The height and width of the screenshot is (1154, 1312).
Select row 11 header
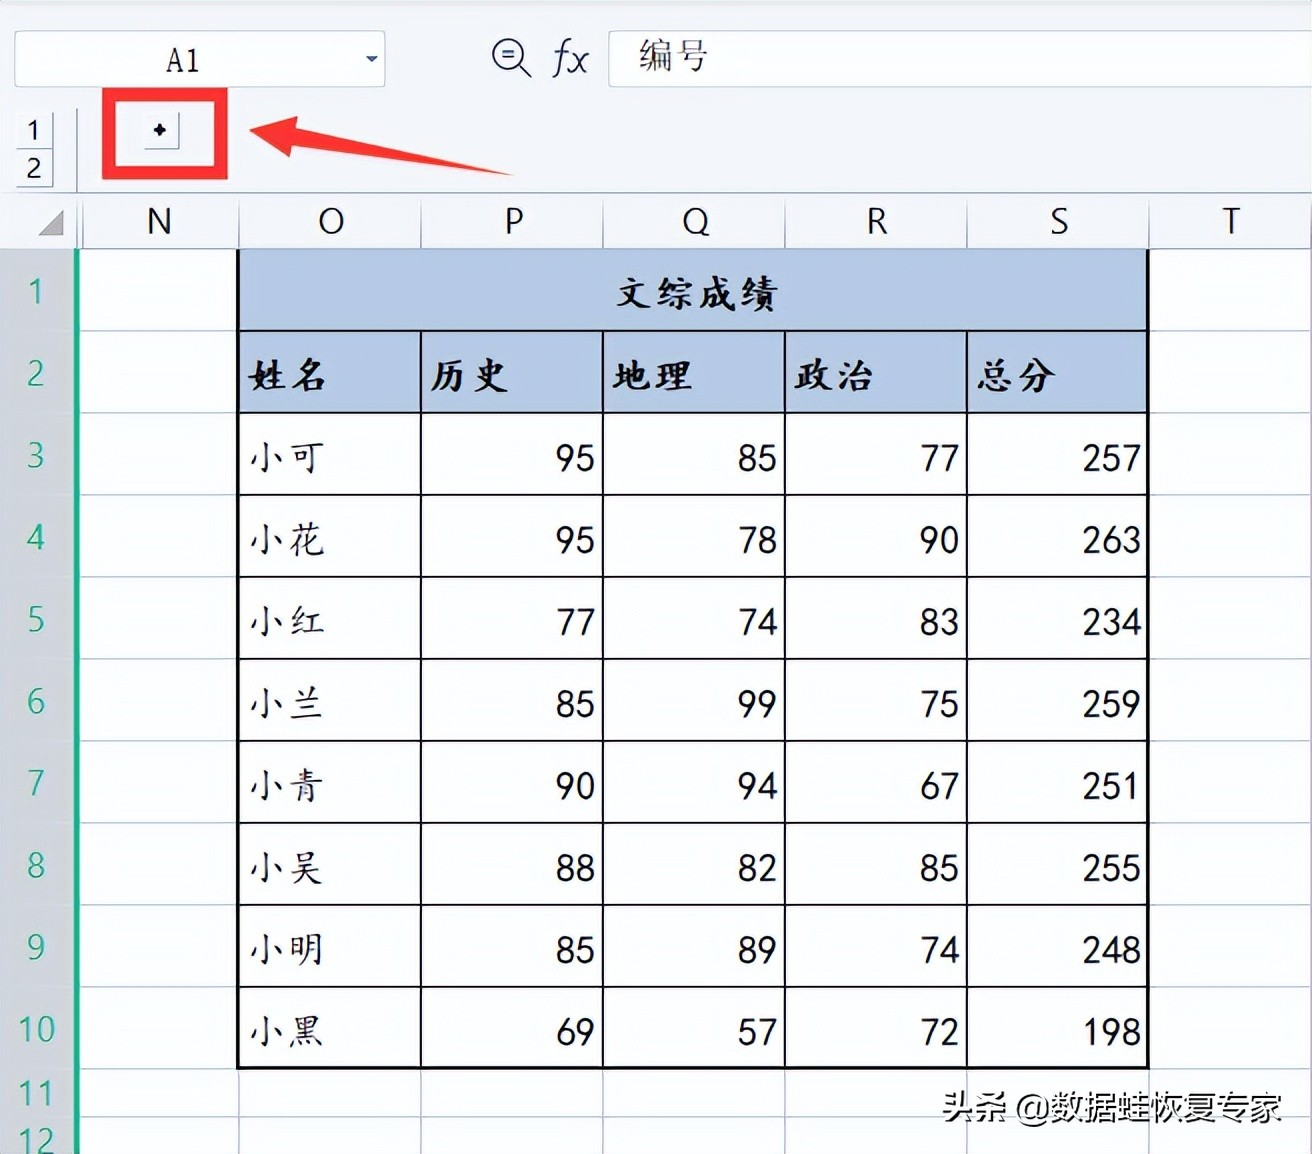[37, 1093]
